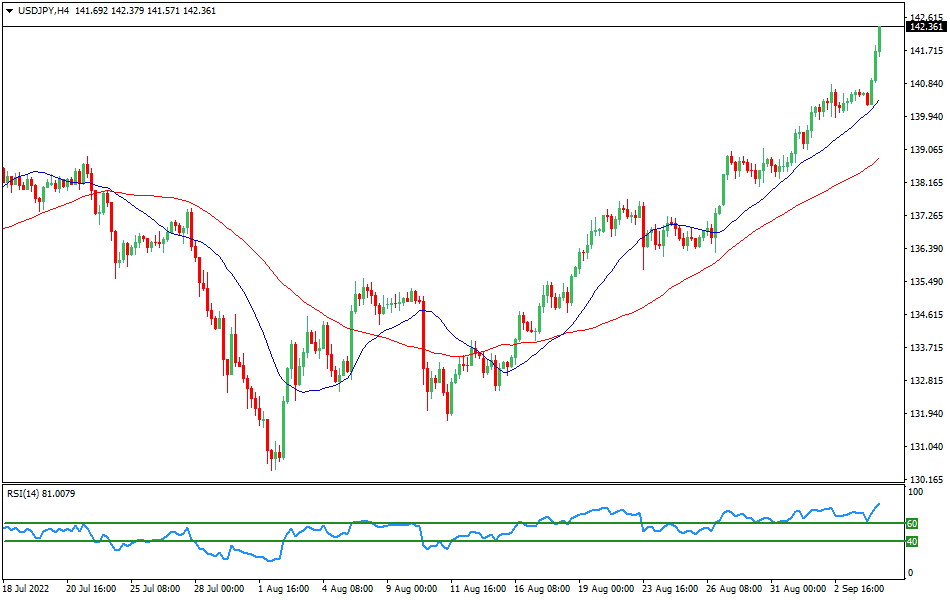Click the RSI(14) 81.0079 indicator label
Screen dimensions: 950x600
42,493
